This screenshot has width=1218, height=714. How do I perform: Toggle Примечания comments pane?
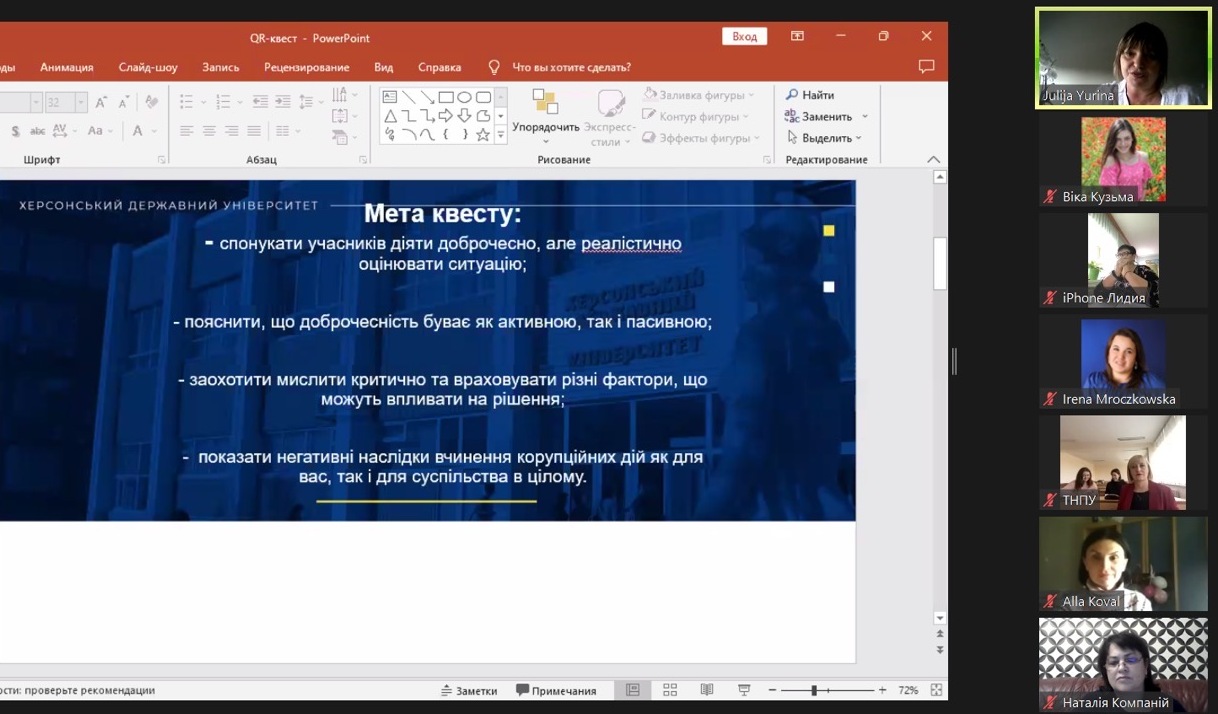tap(556, 691)
